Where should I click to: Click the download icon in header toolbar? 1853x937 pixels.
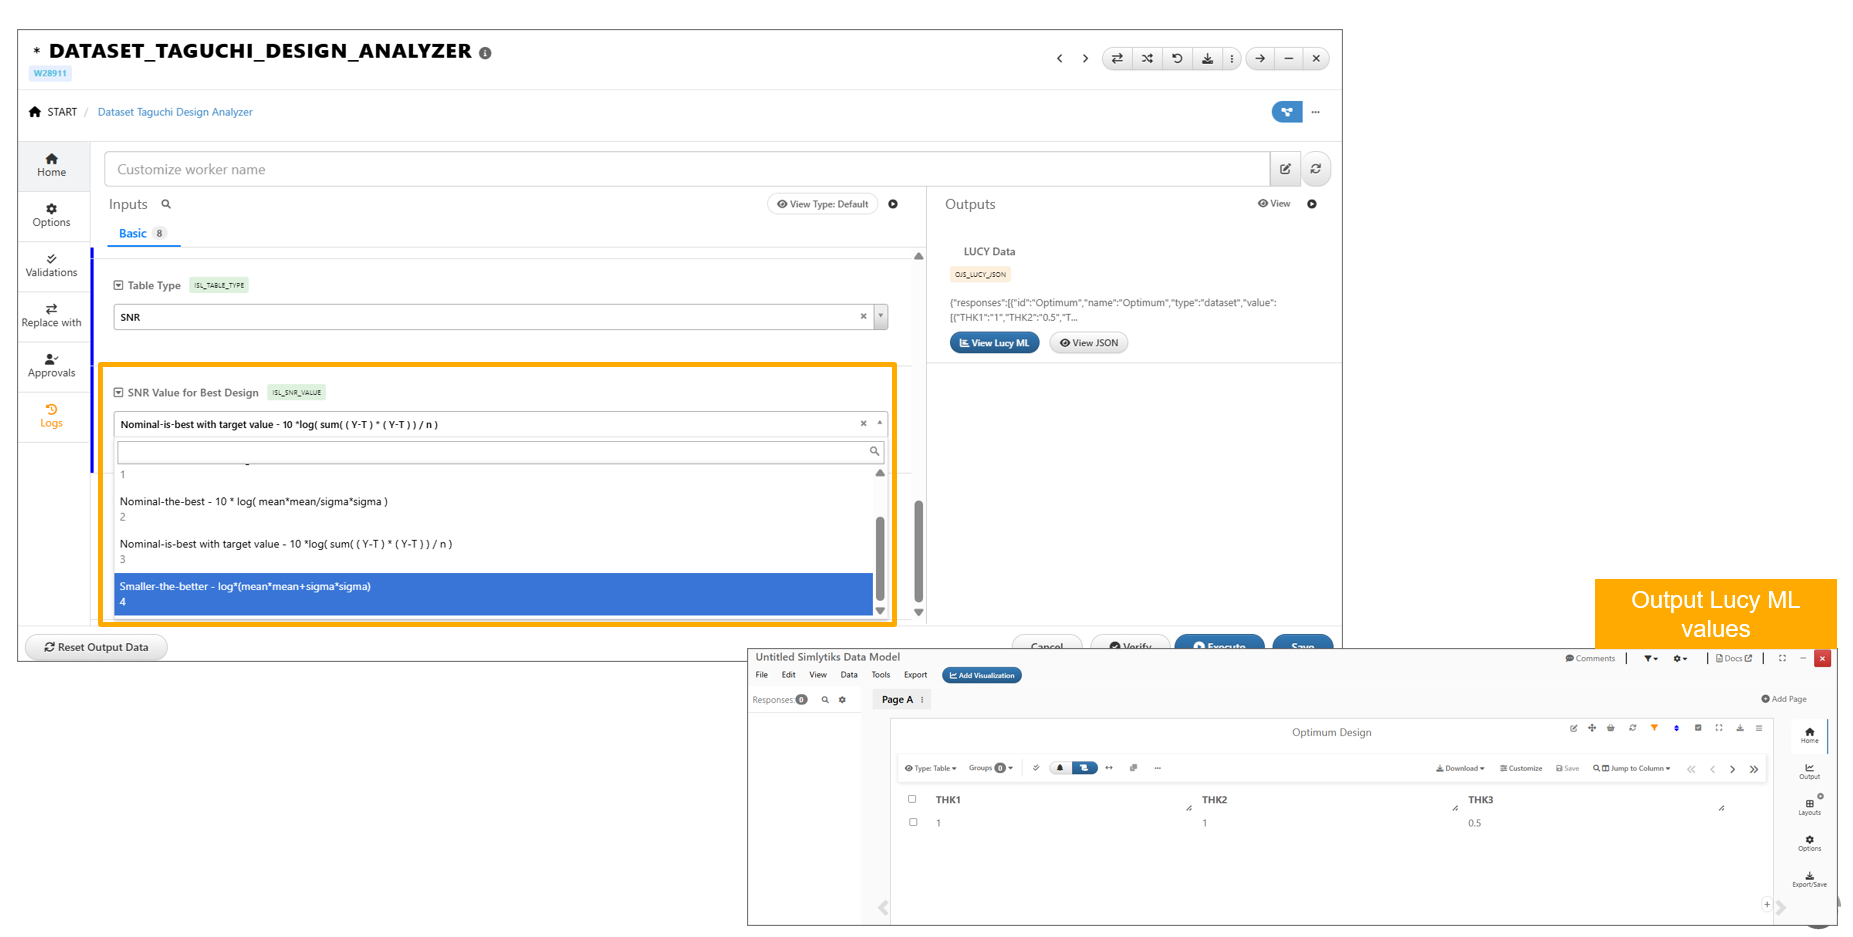pos(1207,59)
